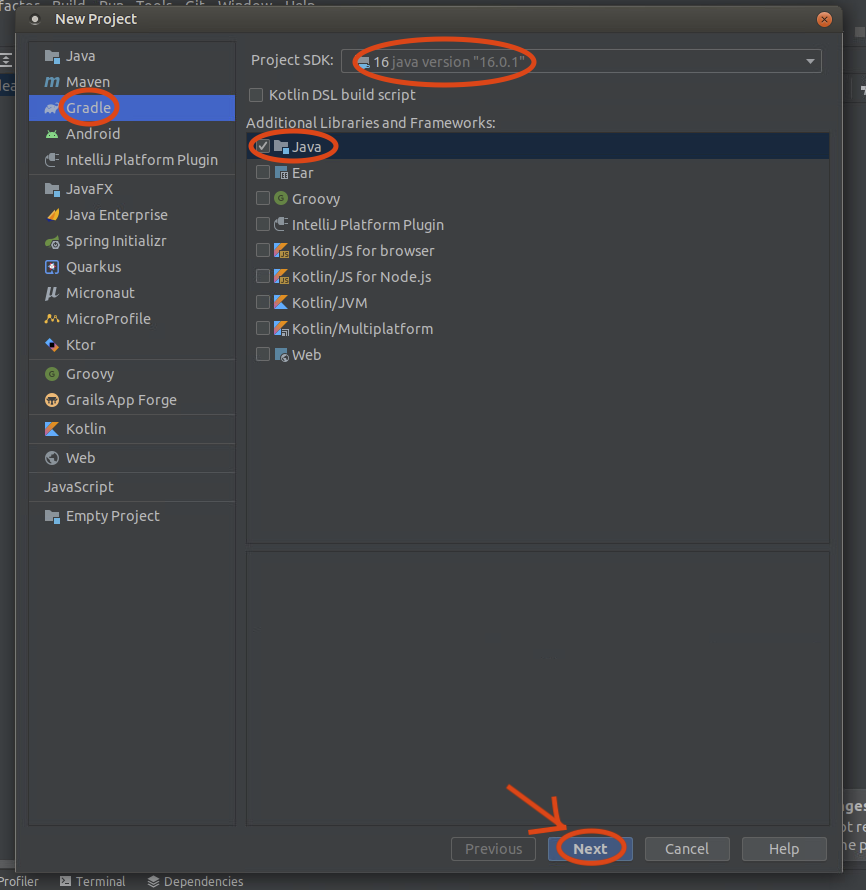
Task: Select Grails App Forge project type
Action: 132,400
